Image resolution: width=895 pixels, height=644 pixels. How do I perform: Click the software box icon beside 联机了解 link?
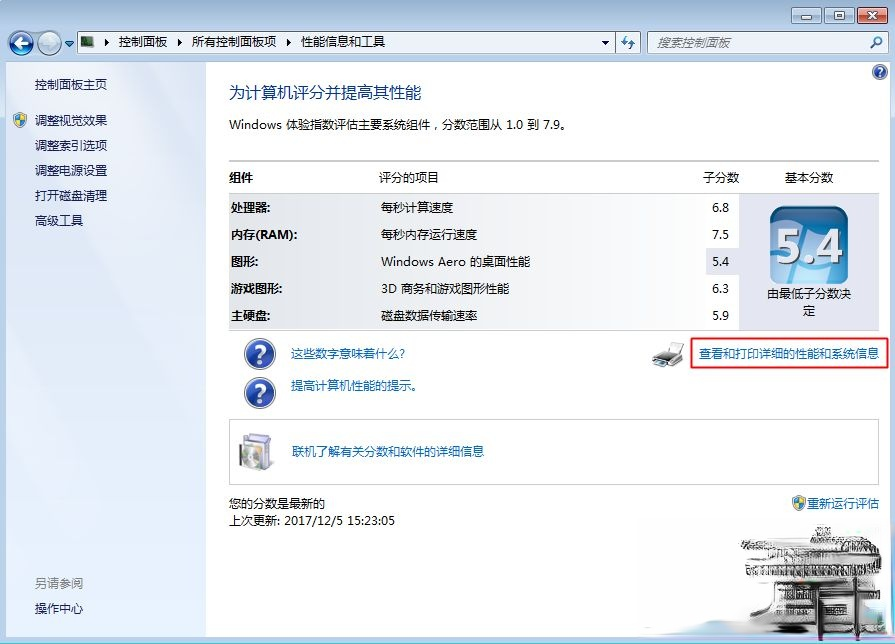(258, 451)
